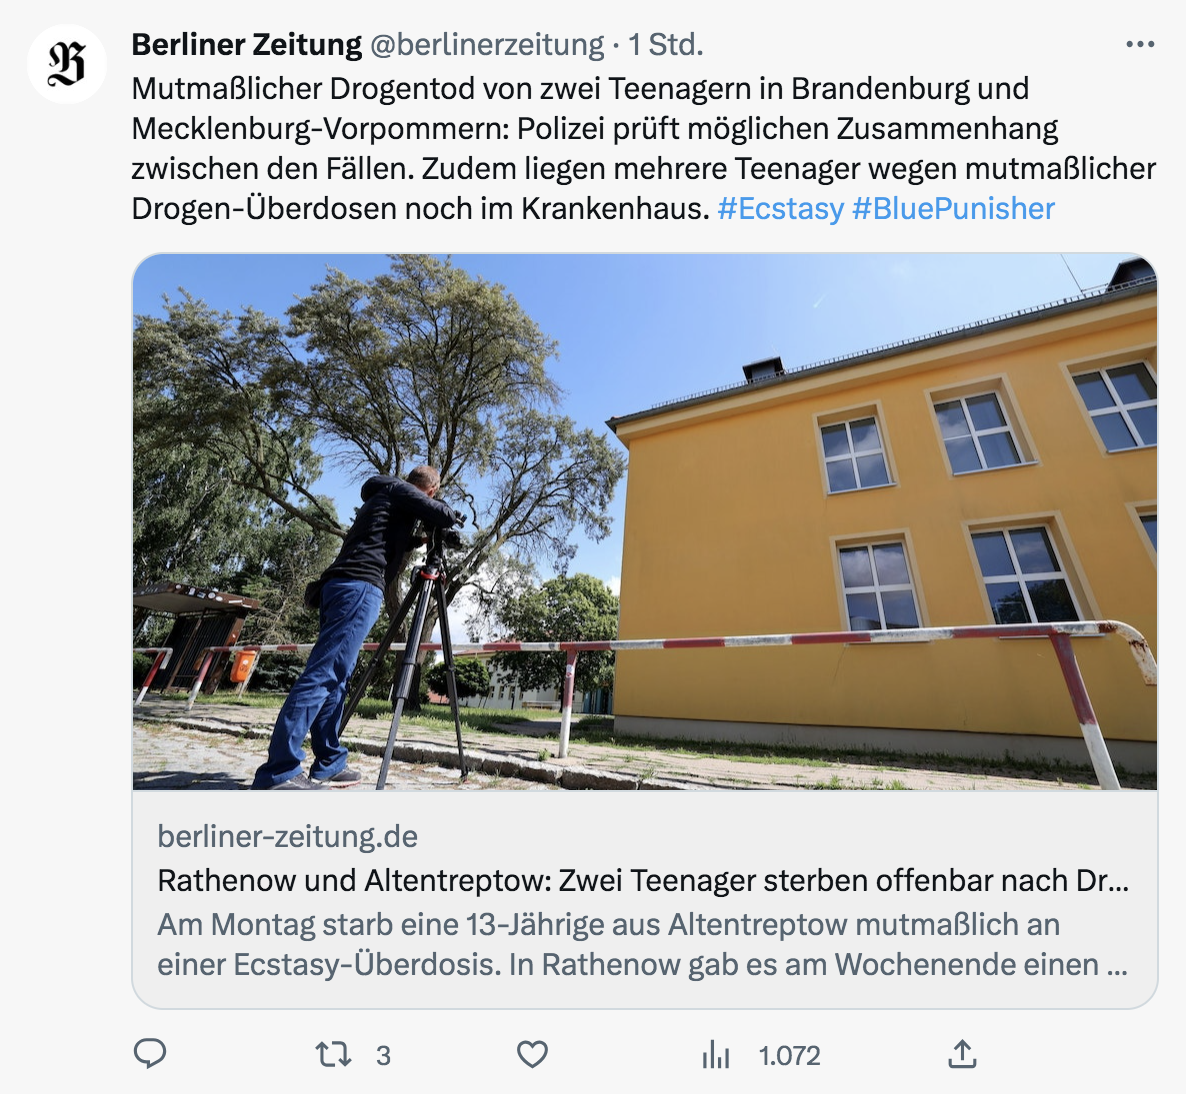This screenshot has height=1094, width=1186.
Task: Click the 1 Std. timestamp
Action: [666, 45]
